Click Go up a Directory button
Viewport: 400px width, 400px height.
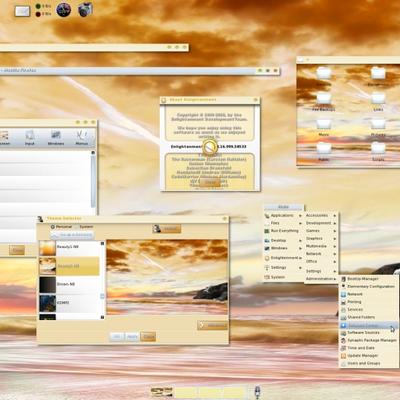pyautogui.click(x=72, y=235)
